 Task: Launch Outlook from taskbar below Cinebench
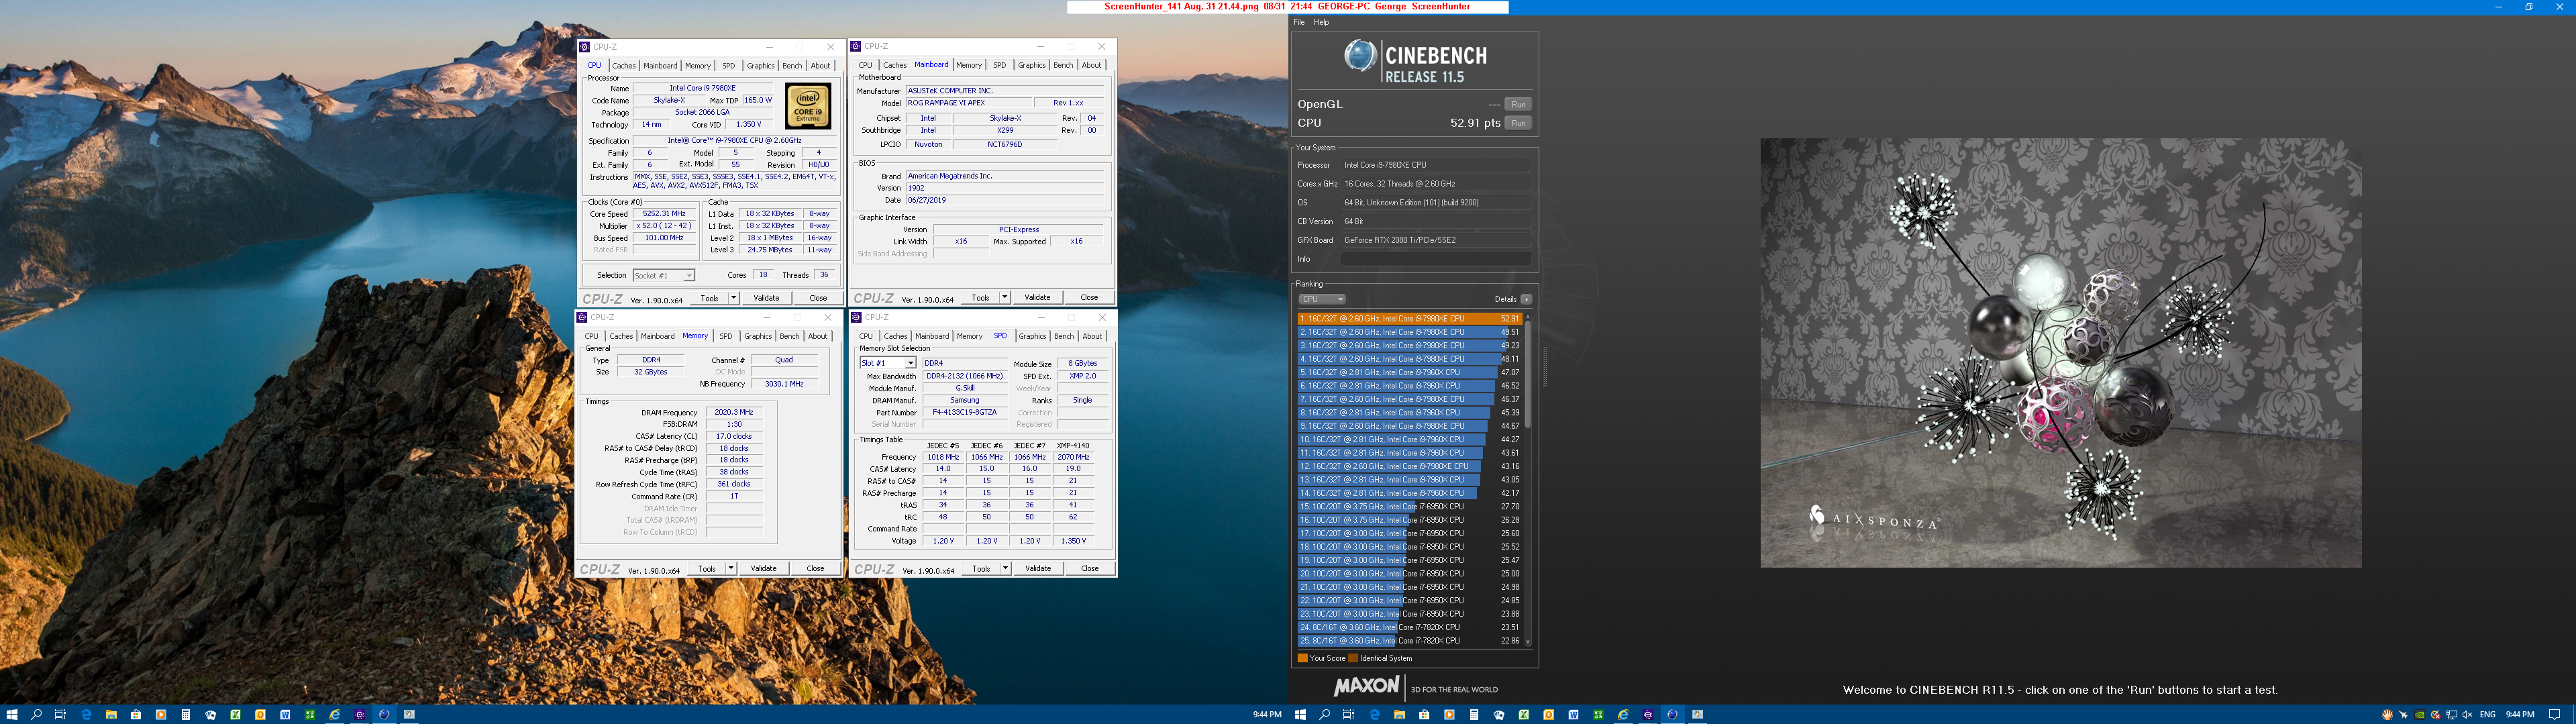click(x=1549, y=714)
